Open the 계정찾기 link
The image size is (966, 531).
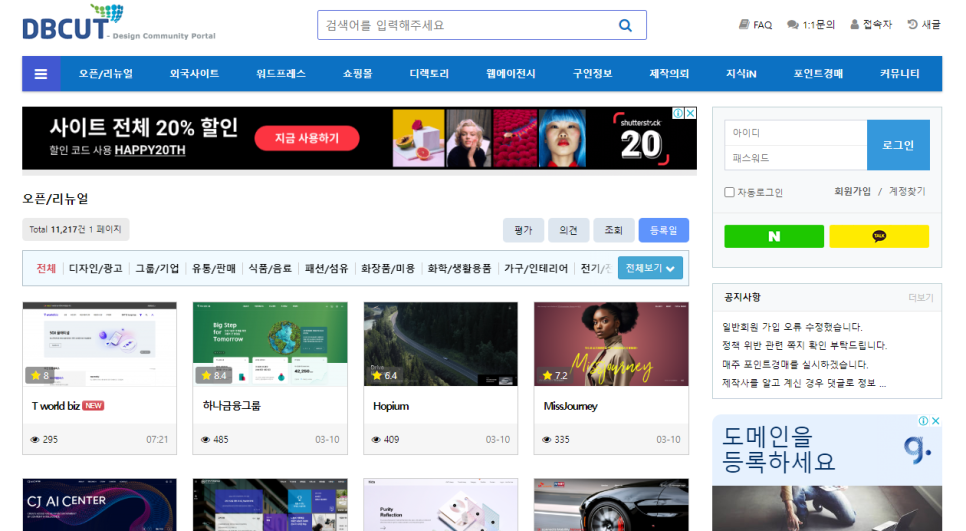pos(907,192)
